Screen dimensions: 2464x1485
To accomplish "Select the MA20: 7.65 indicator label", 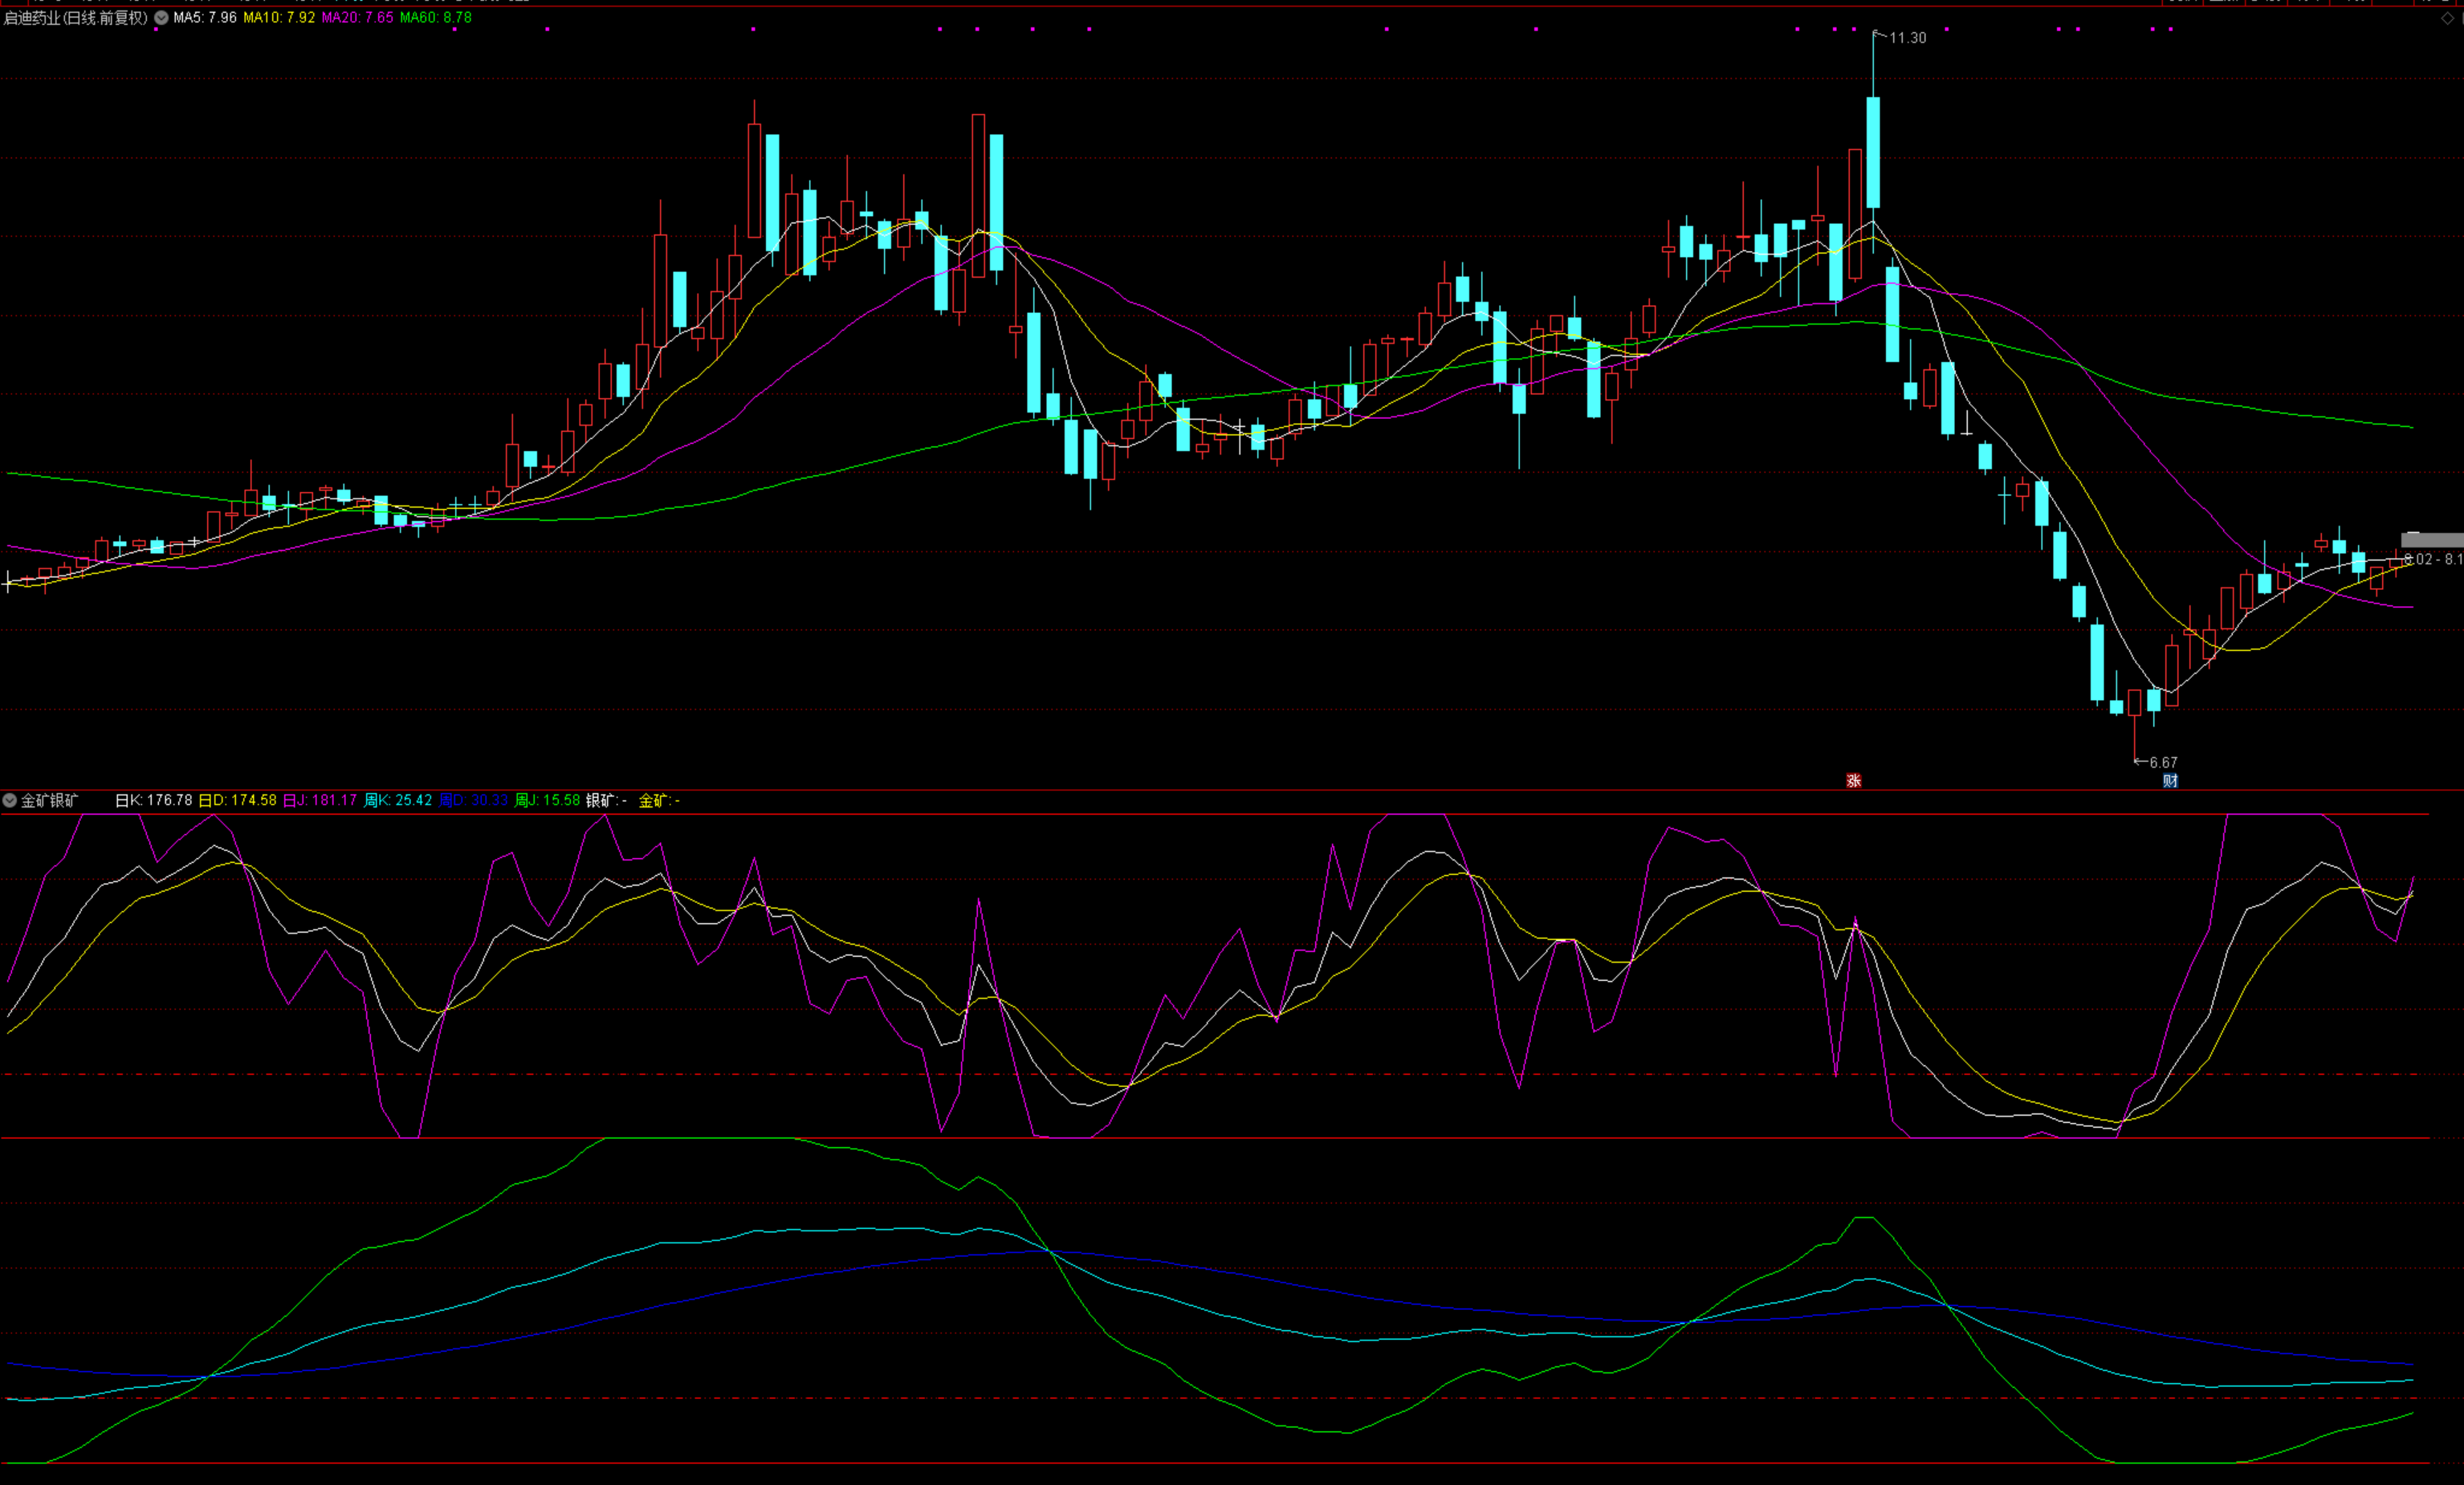I will coord(357,18).
